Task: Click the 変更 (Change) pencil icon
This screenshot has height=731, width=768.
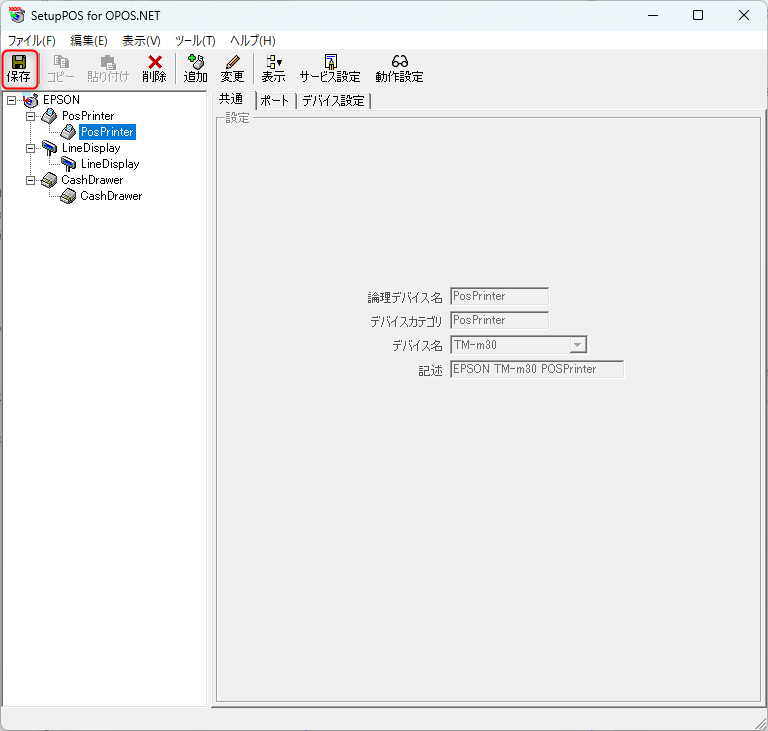Action: click(x=232, y=68)
